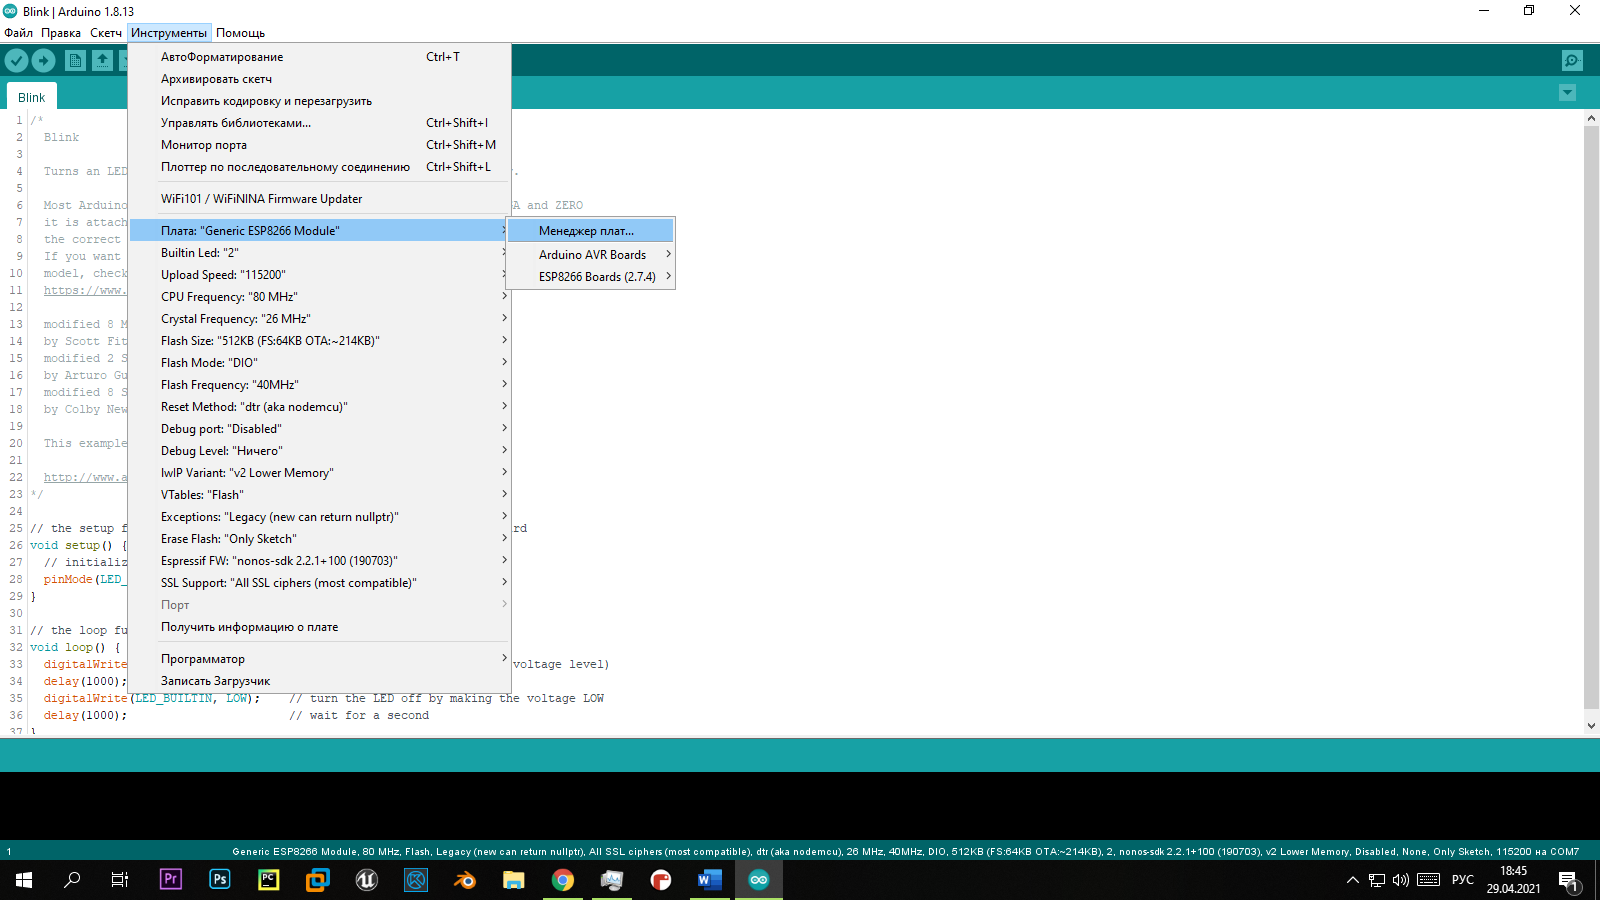Expand the Программатор submenu
Viewport: 1600px width, 900px height.
click(x=319, y=659)
